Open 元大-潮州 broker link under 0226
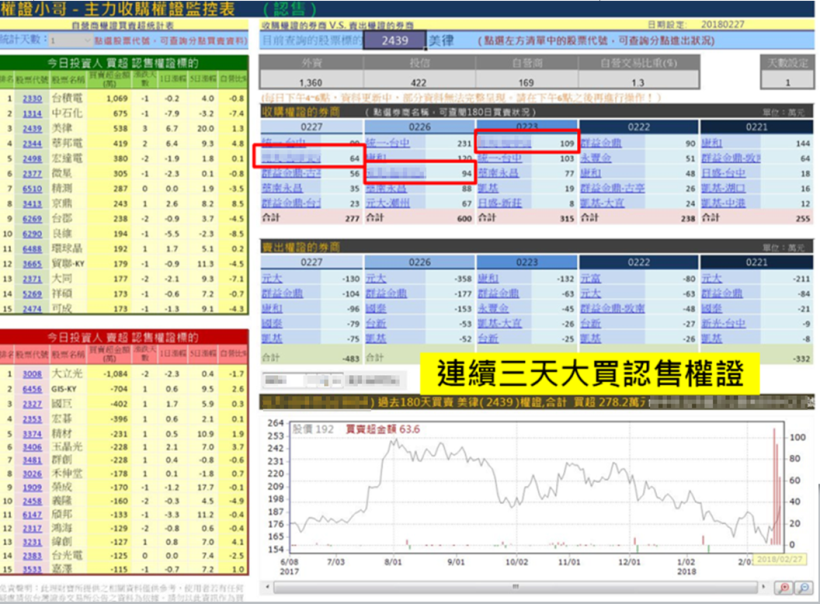This screenshot has height=604, width=820. click(388, 203)
